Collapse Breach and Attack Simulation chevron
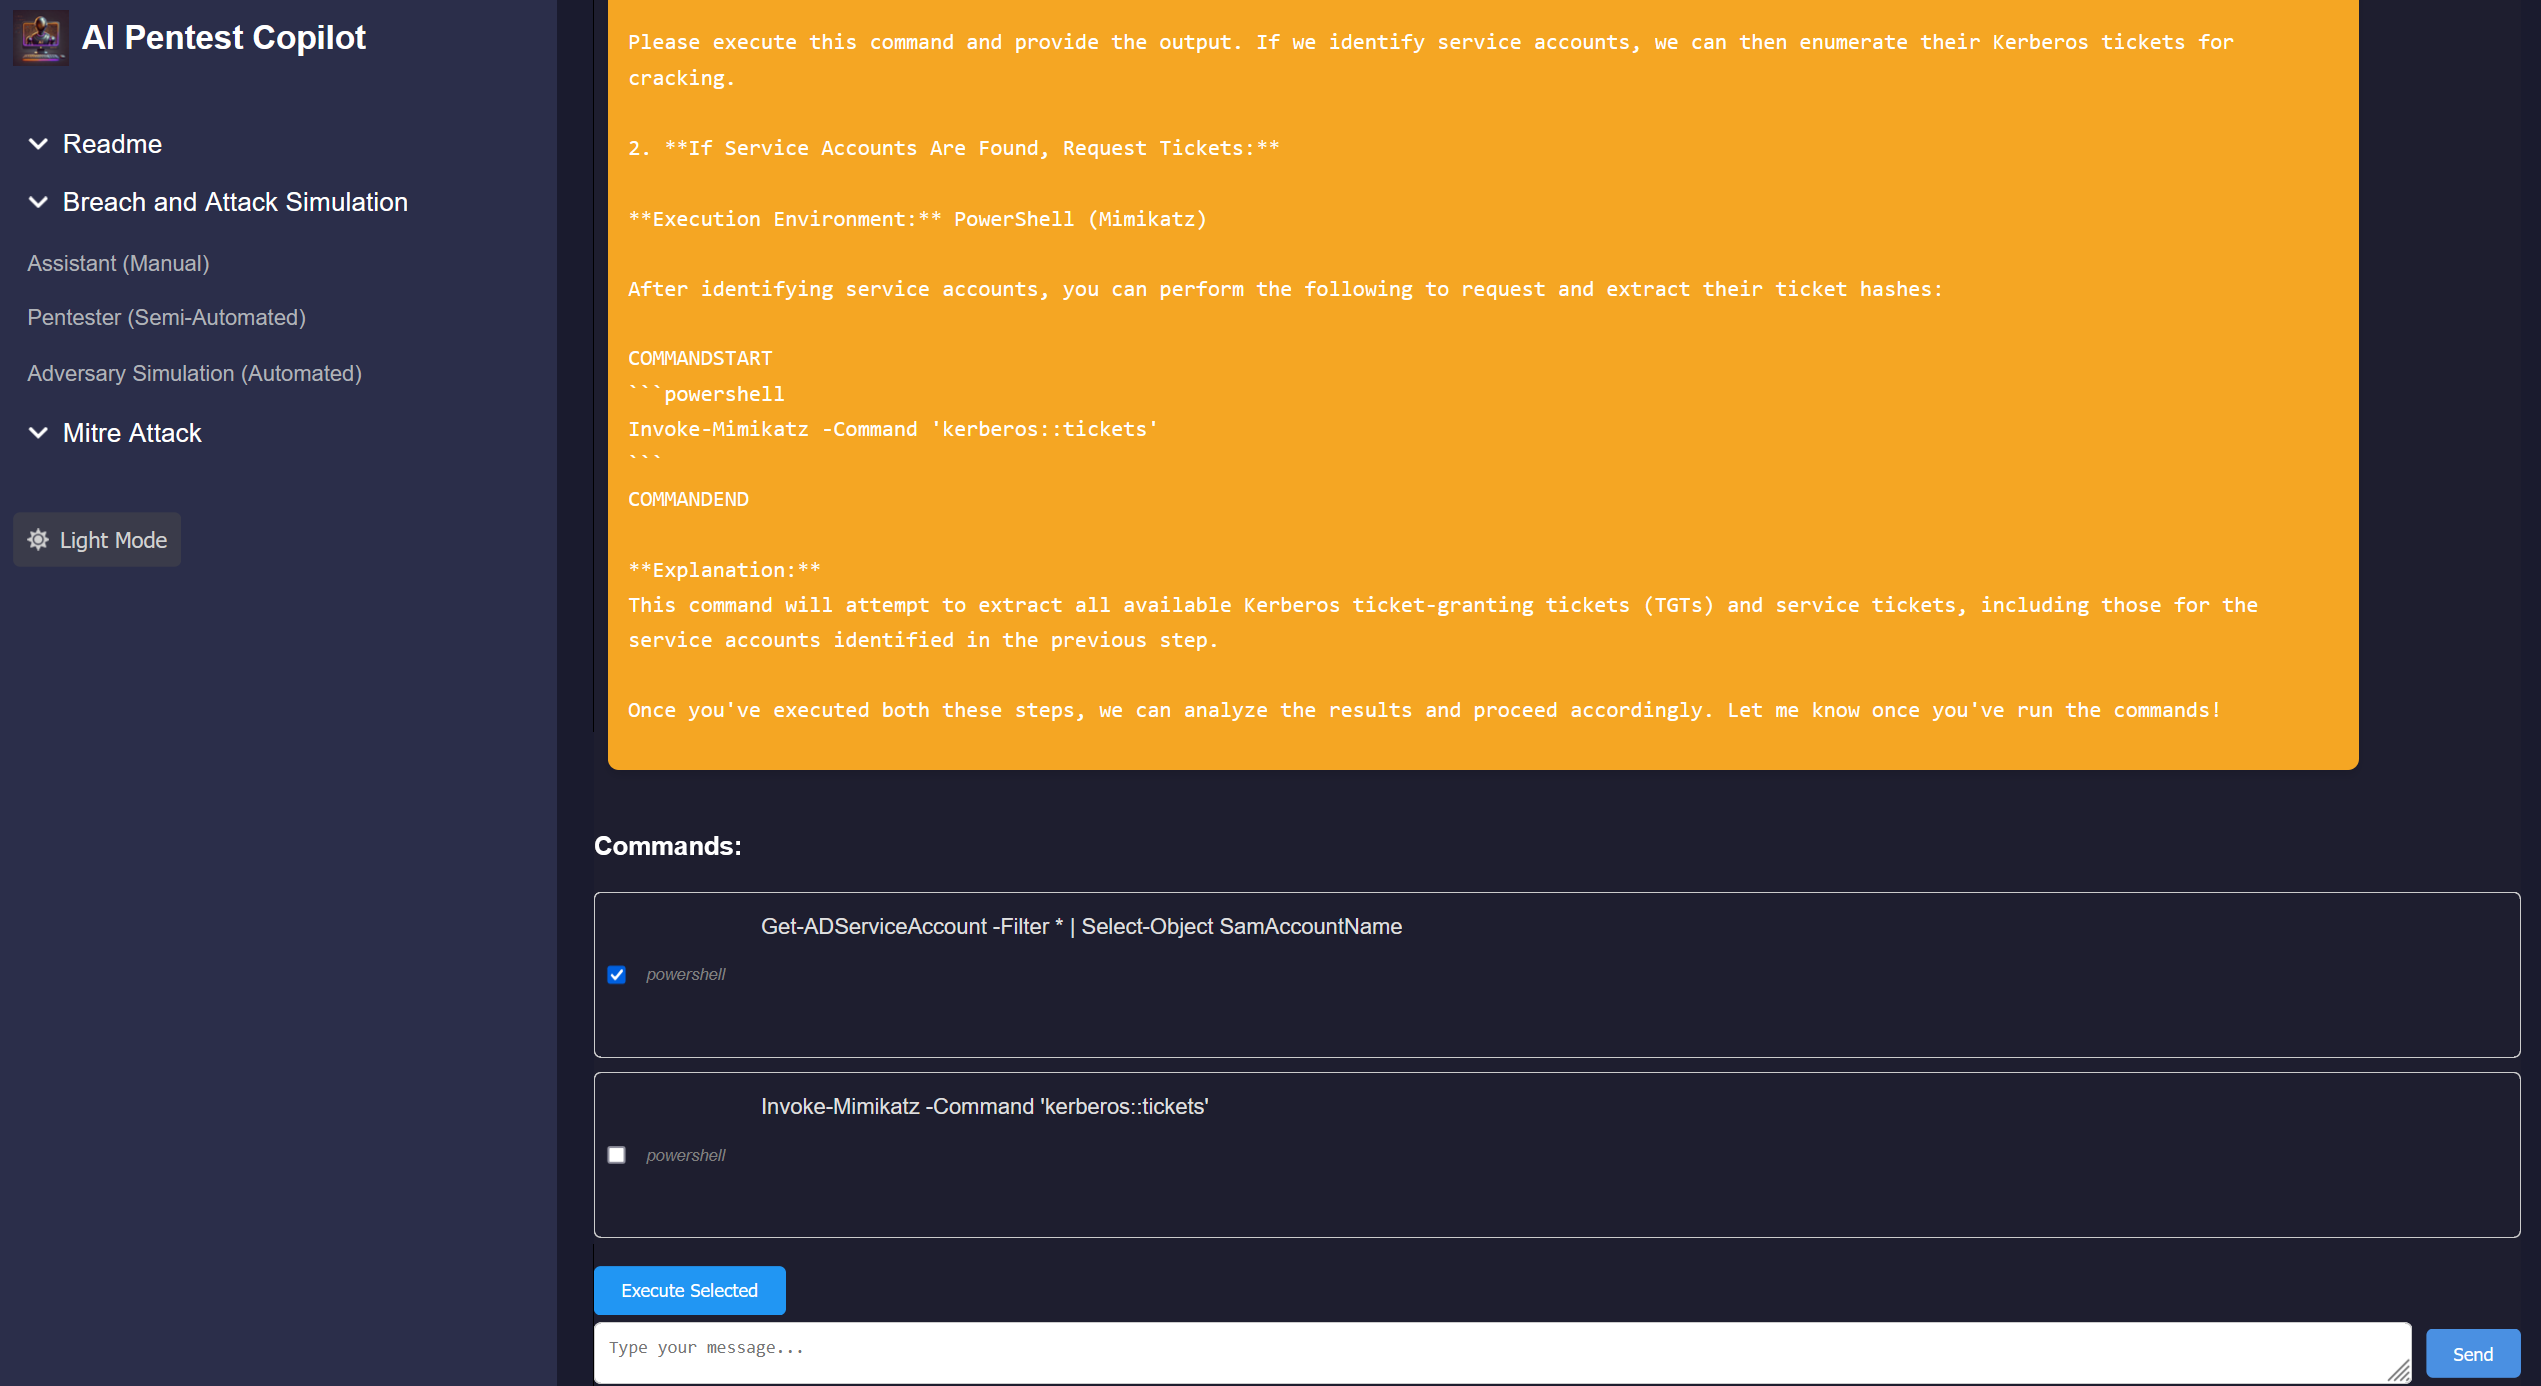The height and width of the screenshot is (1386, 2541). [x=38, y=202]
